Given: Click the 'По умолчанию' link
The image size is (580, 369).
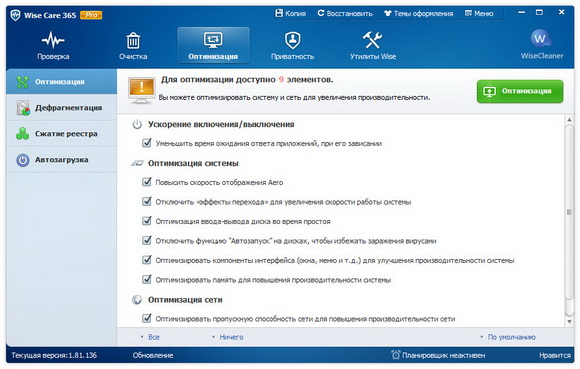Looking at the screenshot, I should tap(511, 337).
